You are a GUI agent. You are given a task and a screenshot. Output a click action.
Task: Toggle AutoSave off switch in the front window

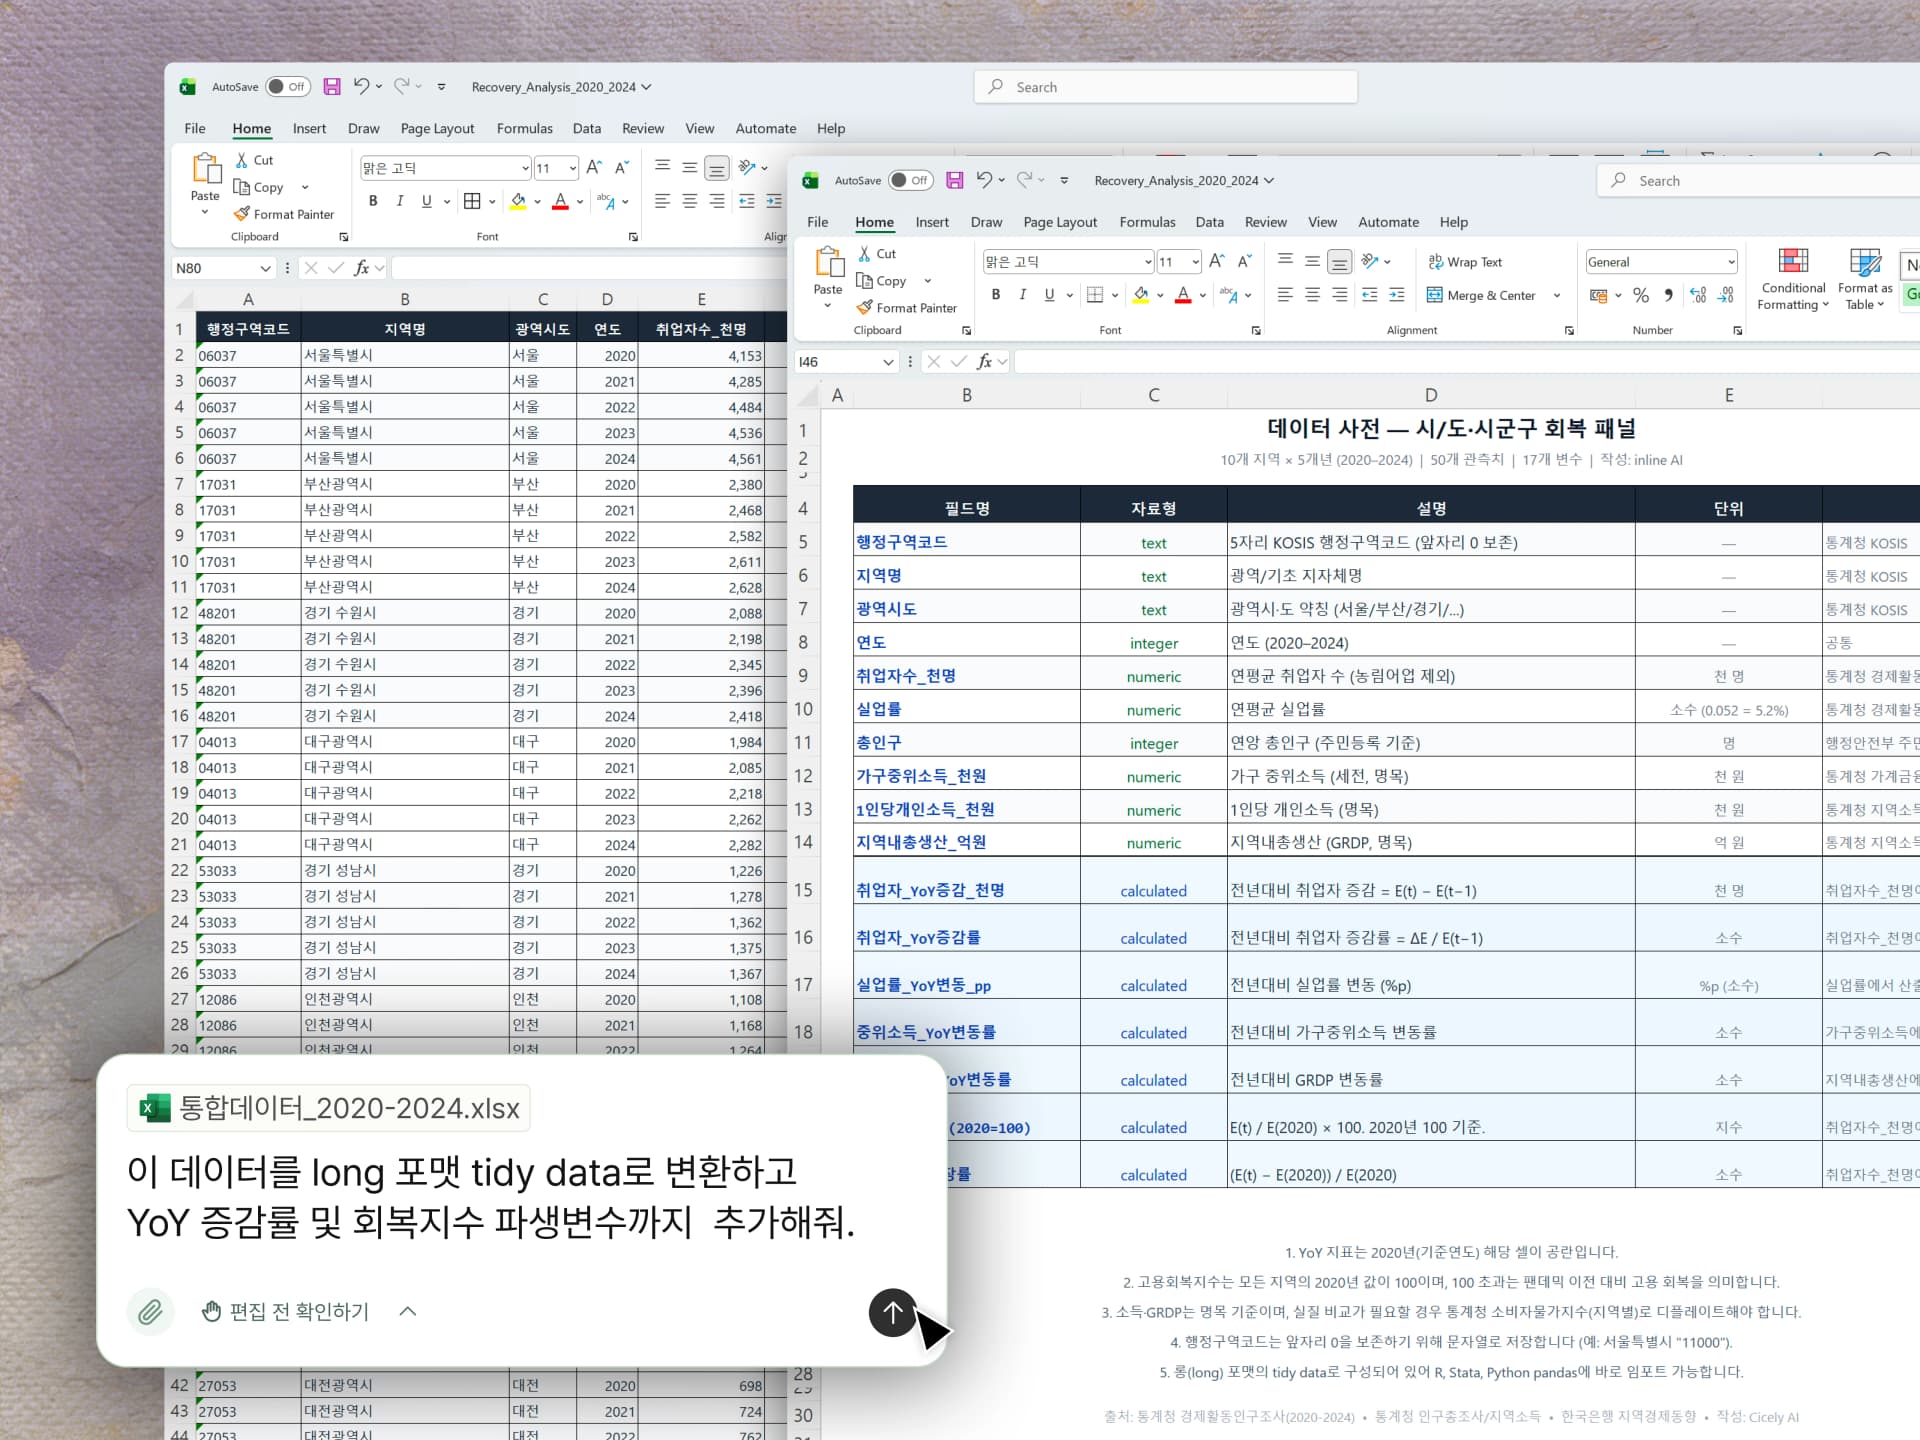click(910, 181)
